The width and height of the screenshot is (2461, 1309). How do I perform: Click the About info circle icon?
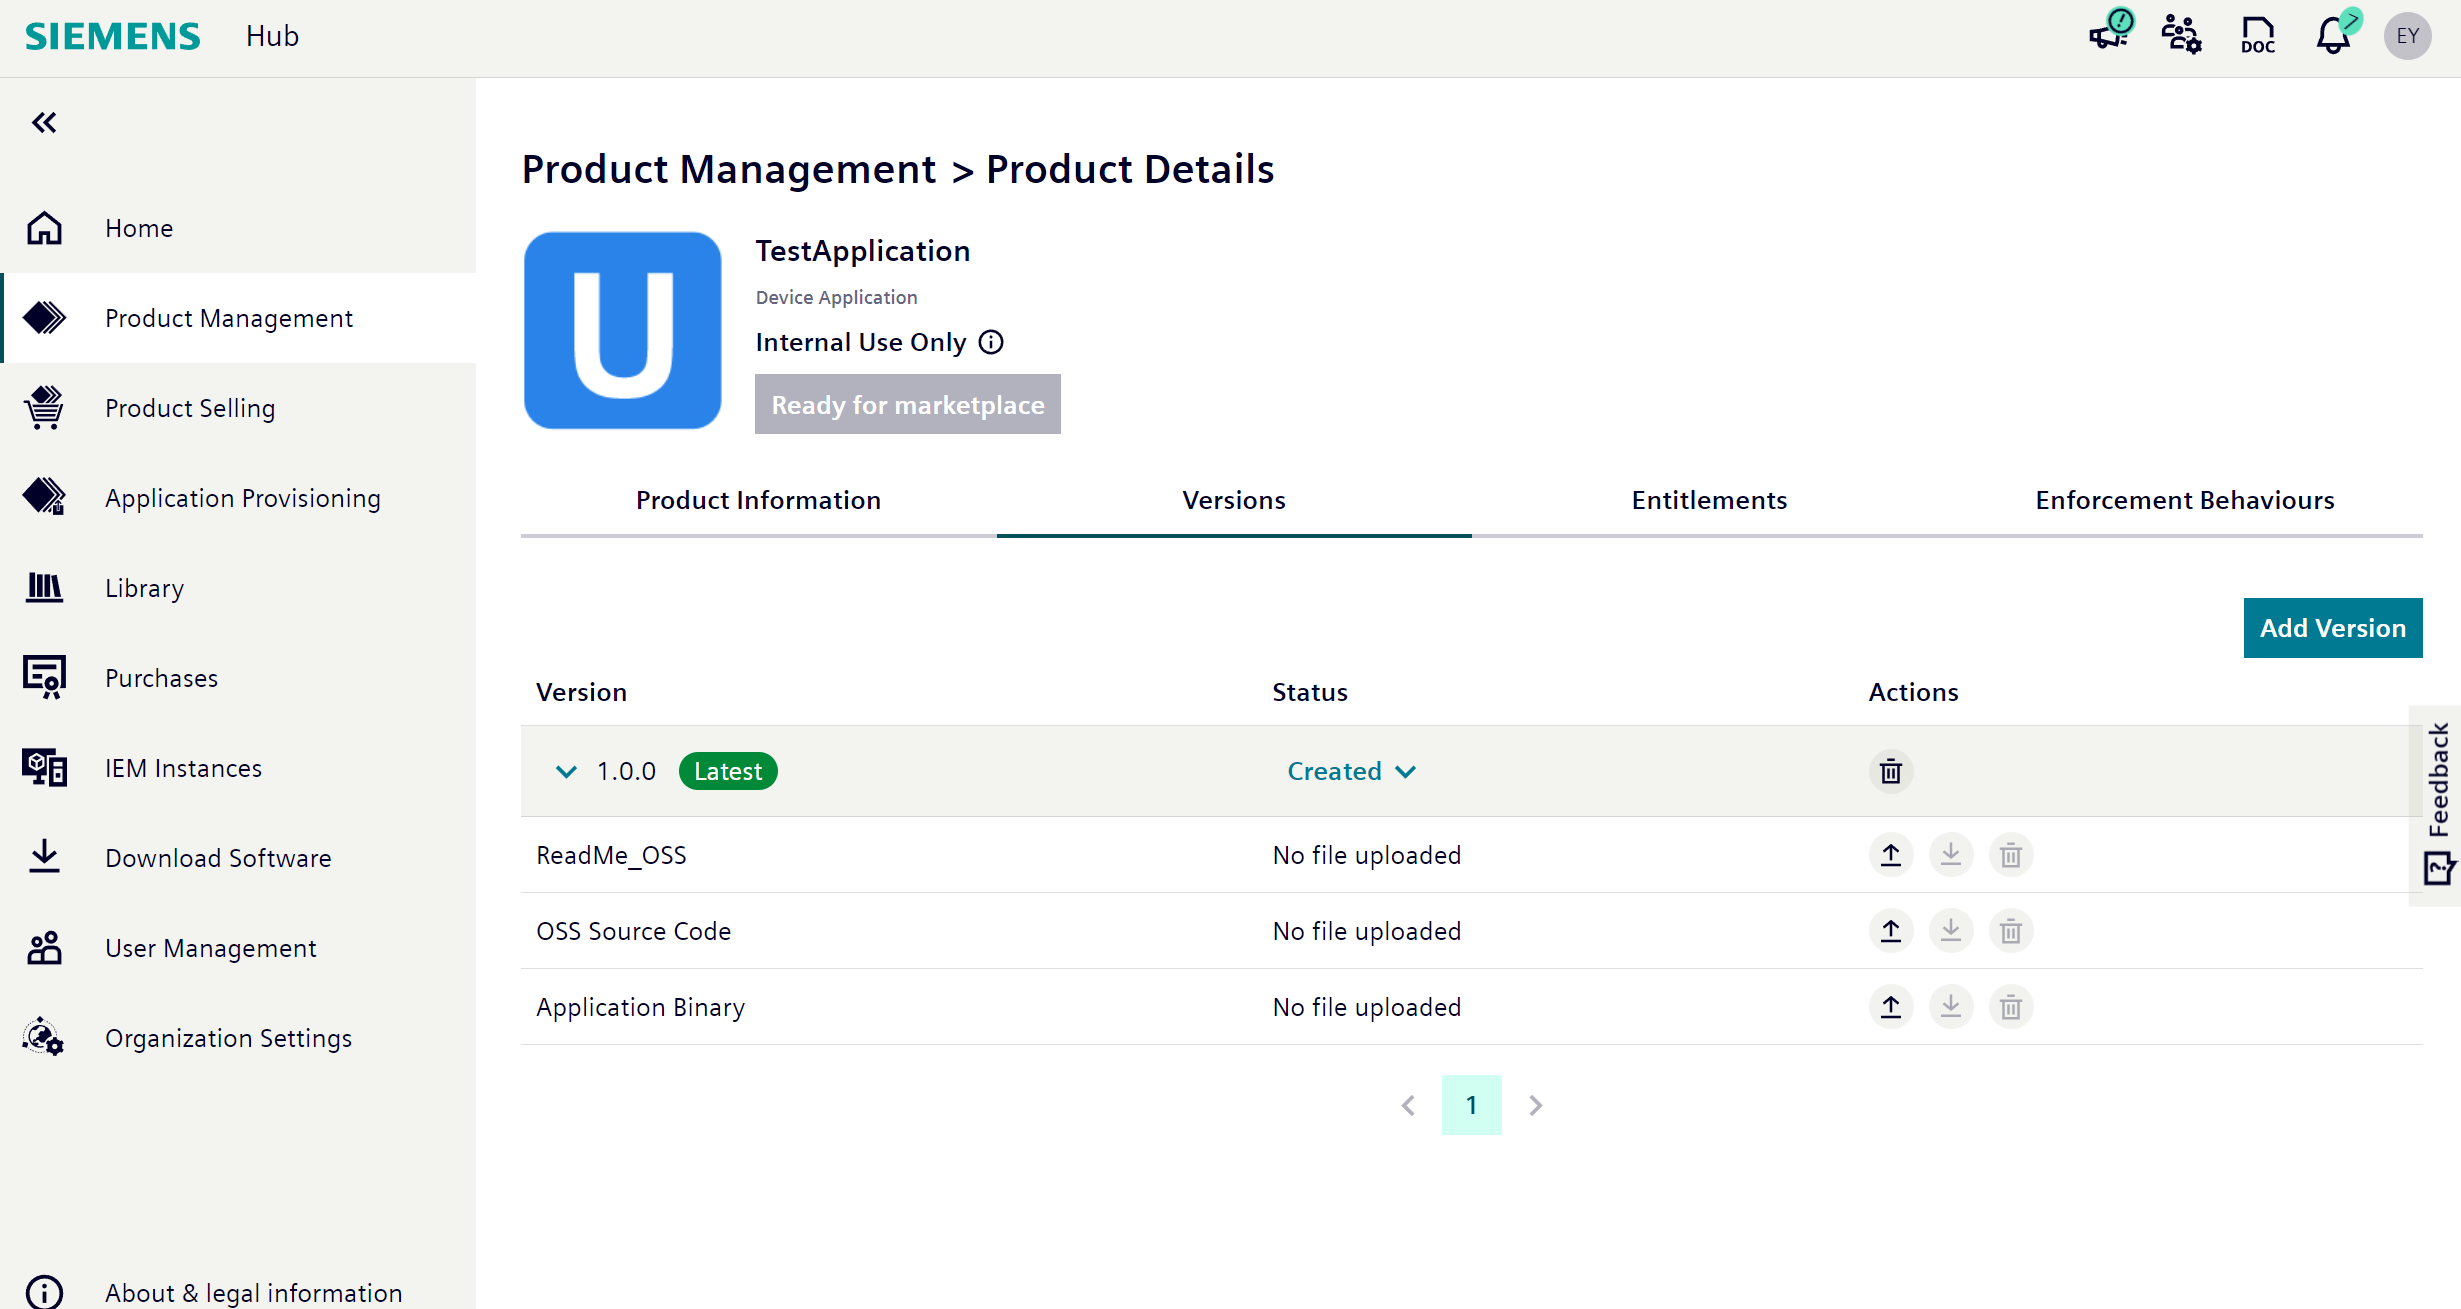44,1292
